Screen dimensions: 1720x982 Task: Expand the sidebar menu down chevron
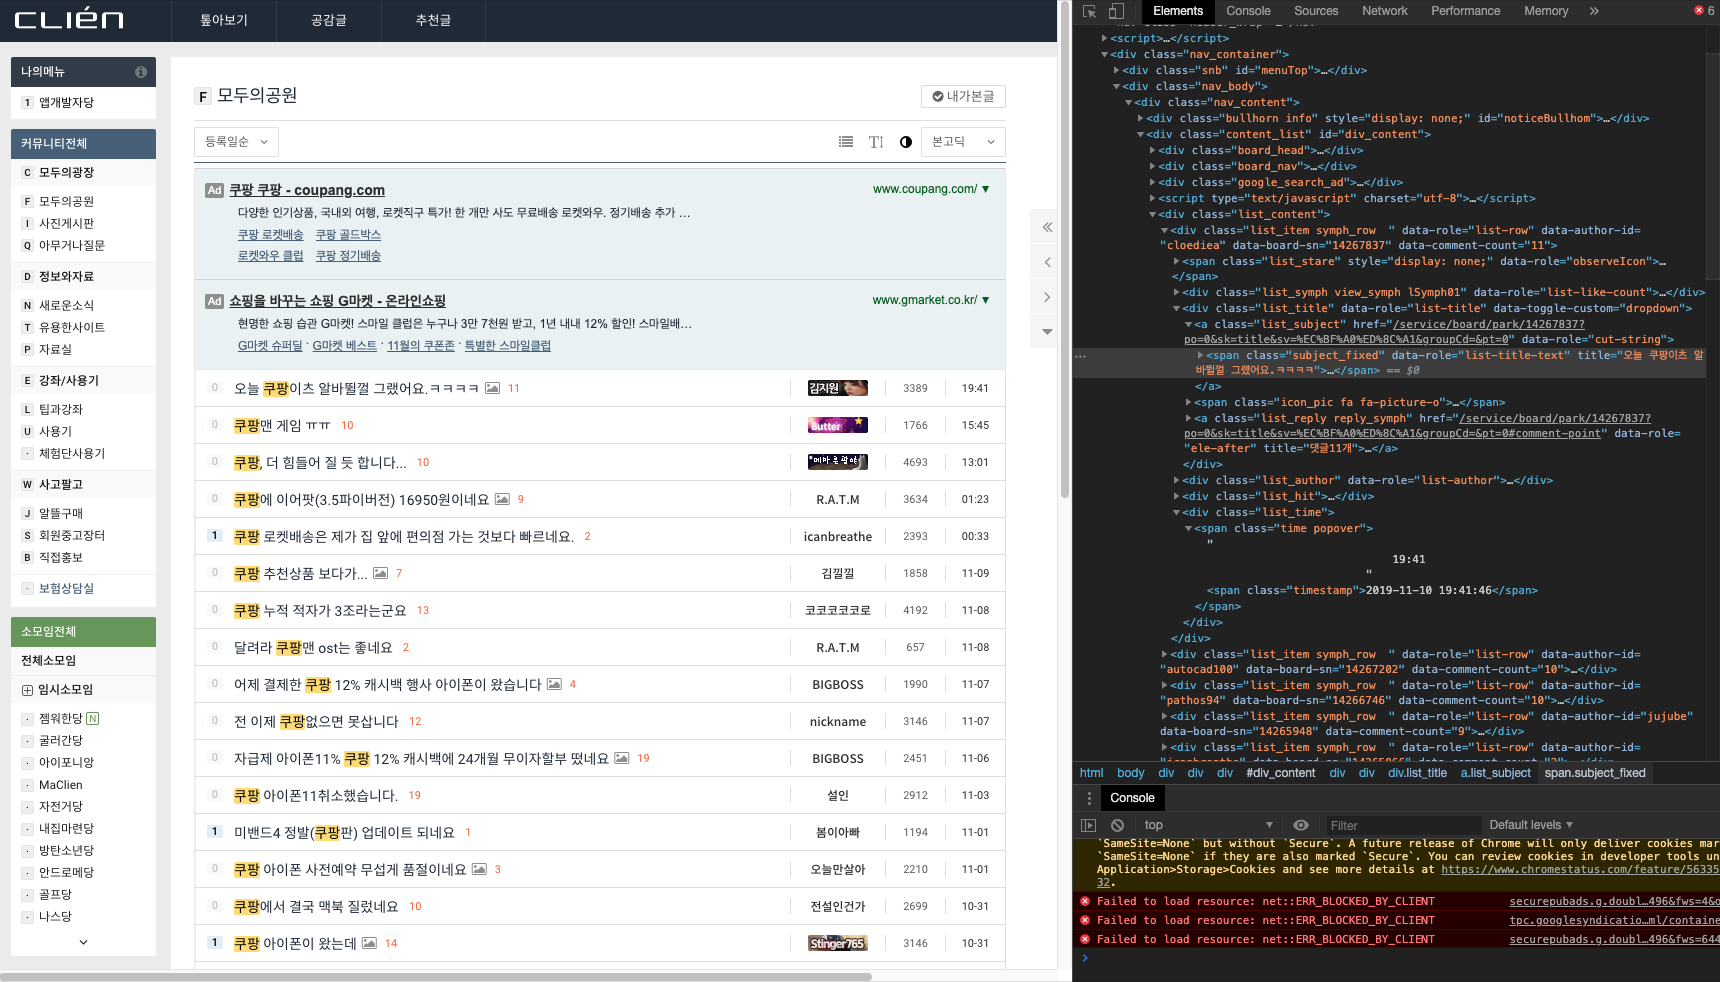point(83,942)
